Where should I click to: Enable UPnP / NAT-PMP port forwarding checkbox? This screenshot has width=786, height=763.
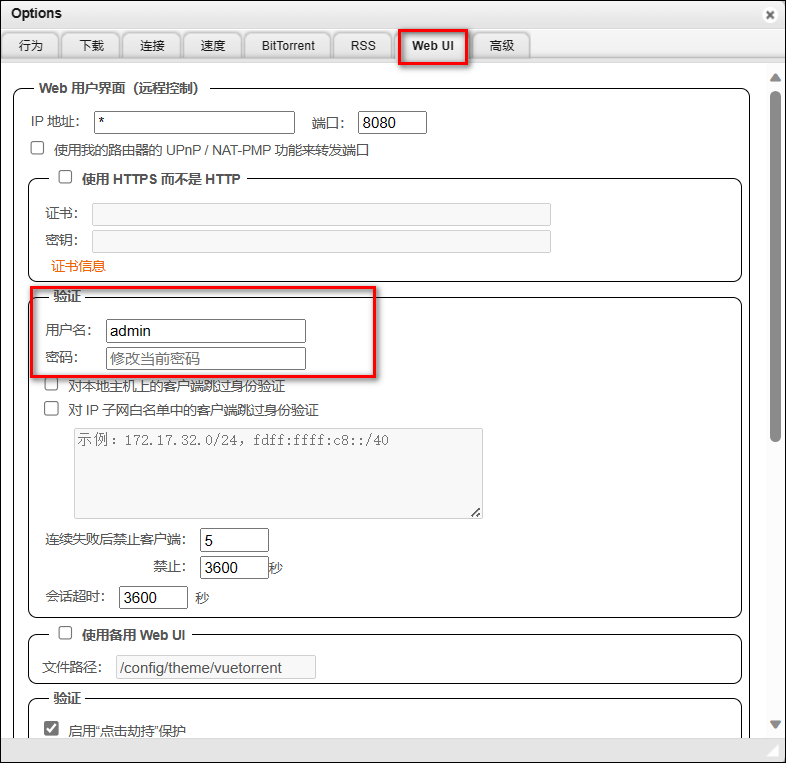[38, 148]
